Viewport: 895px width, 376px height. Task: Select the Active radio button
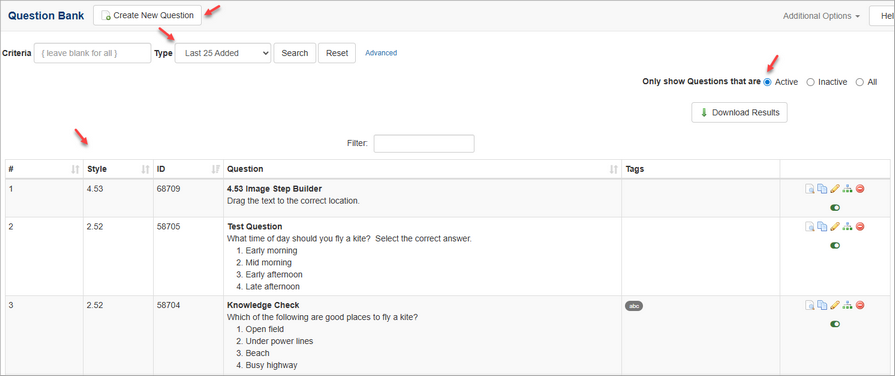pos(767,82)
